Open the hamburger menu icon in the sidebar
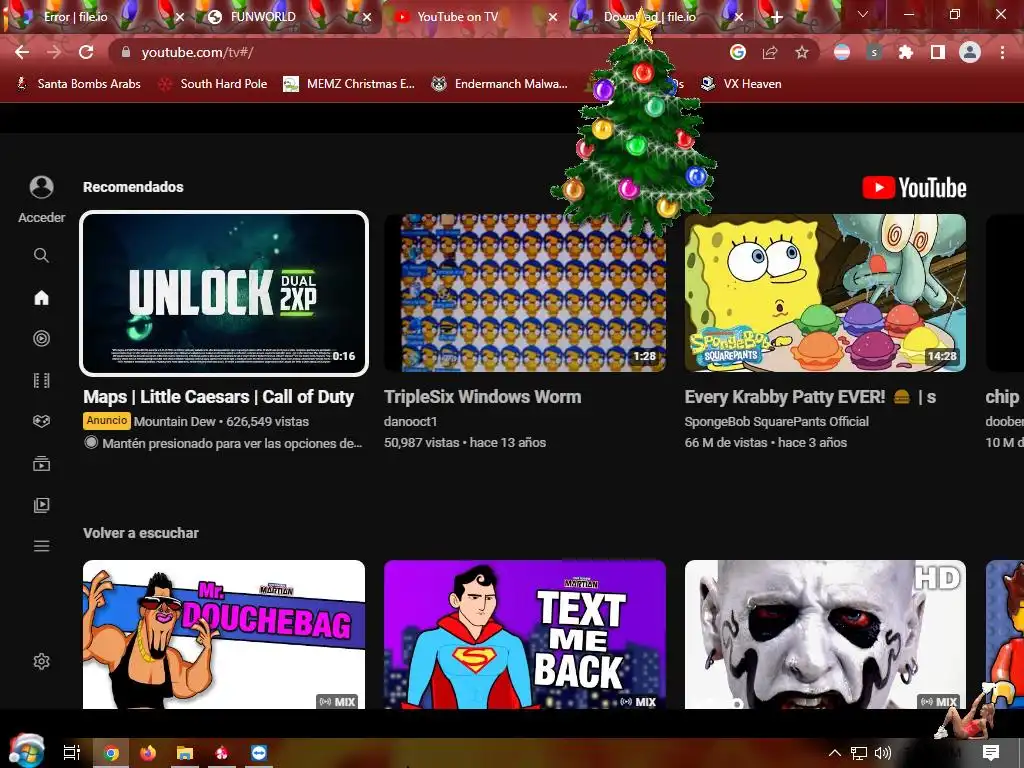The image size is (1024, 768). 41,546
